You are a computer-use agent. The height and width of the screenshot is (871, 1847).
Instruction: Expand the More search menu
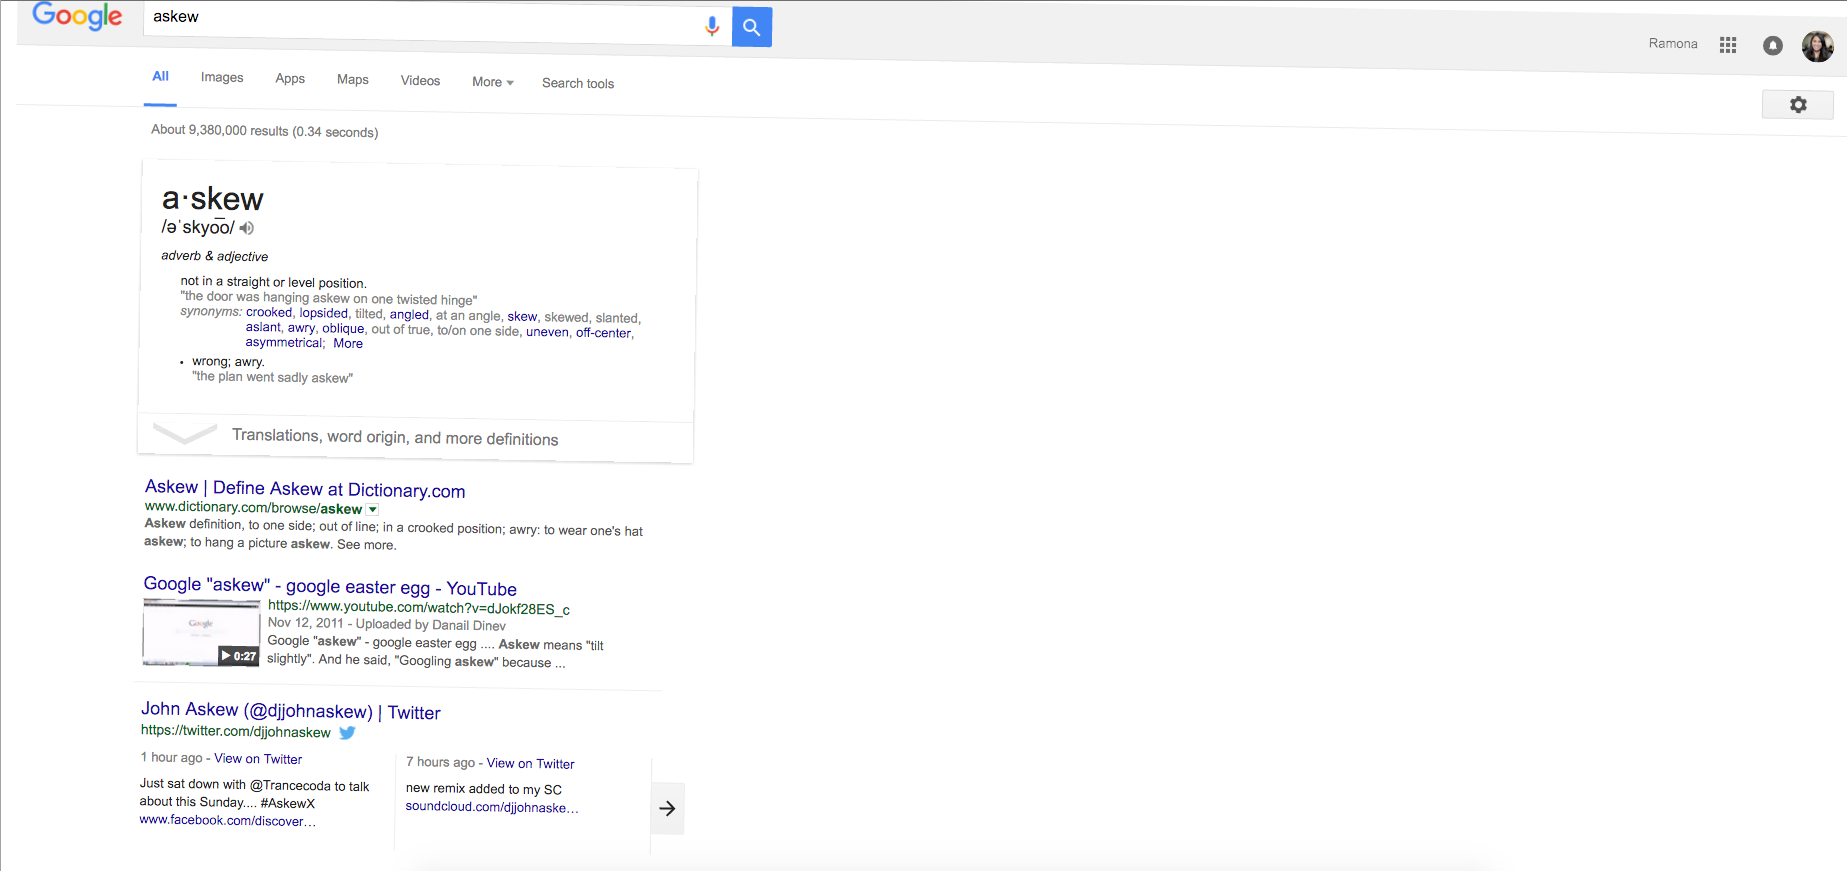(493, 82)
